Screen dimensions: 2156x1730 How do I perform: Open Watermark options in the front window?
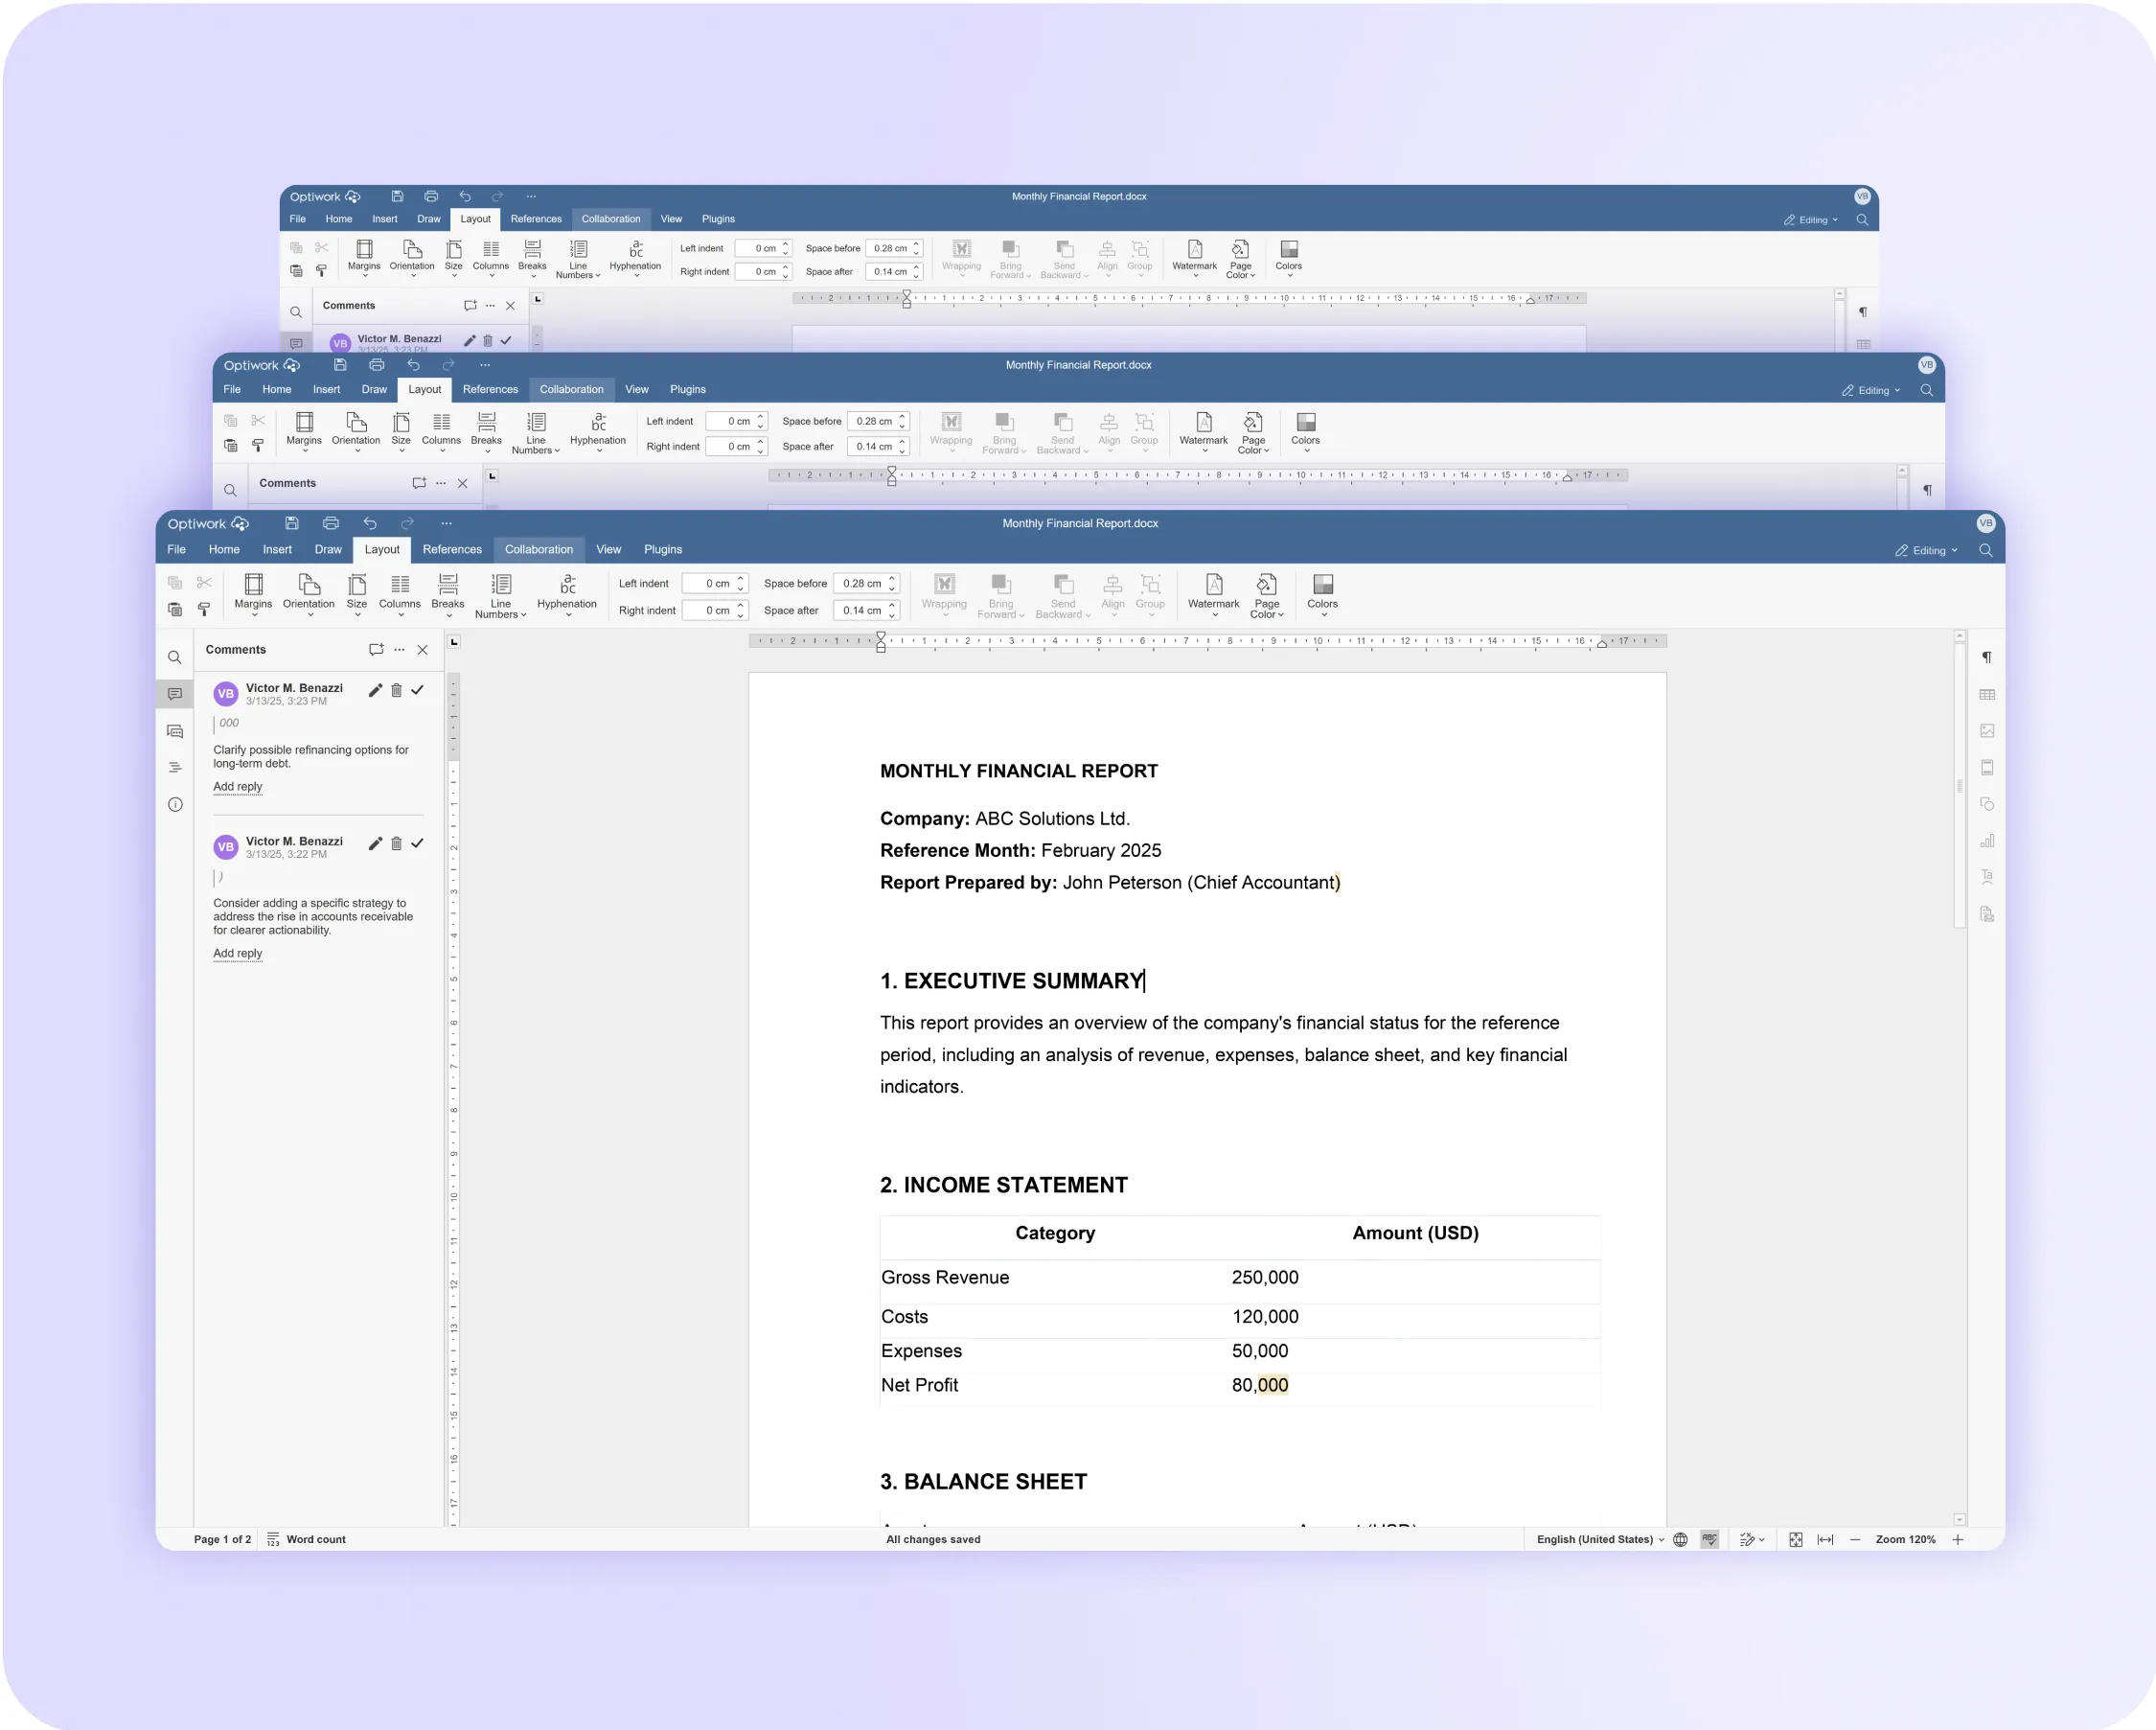pyautogui.click(x=1213, y=595)
